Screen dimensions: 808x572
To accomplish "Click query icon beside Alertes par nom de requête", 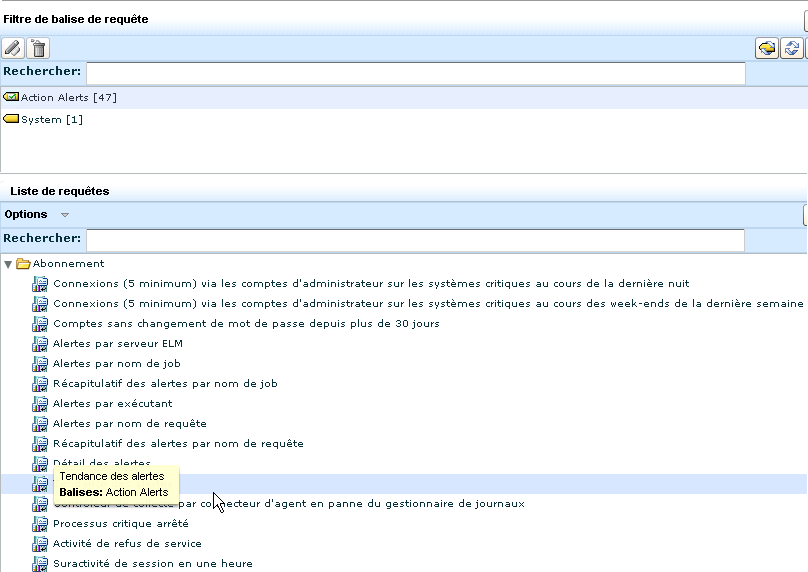I will click(x=40, y=424).
